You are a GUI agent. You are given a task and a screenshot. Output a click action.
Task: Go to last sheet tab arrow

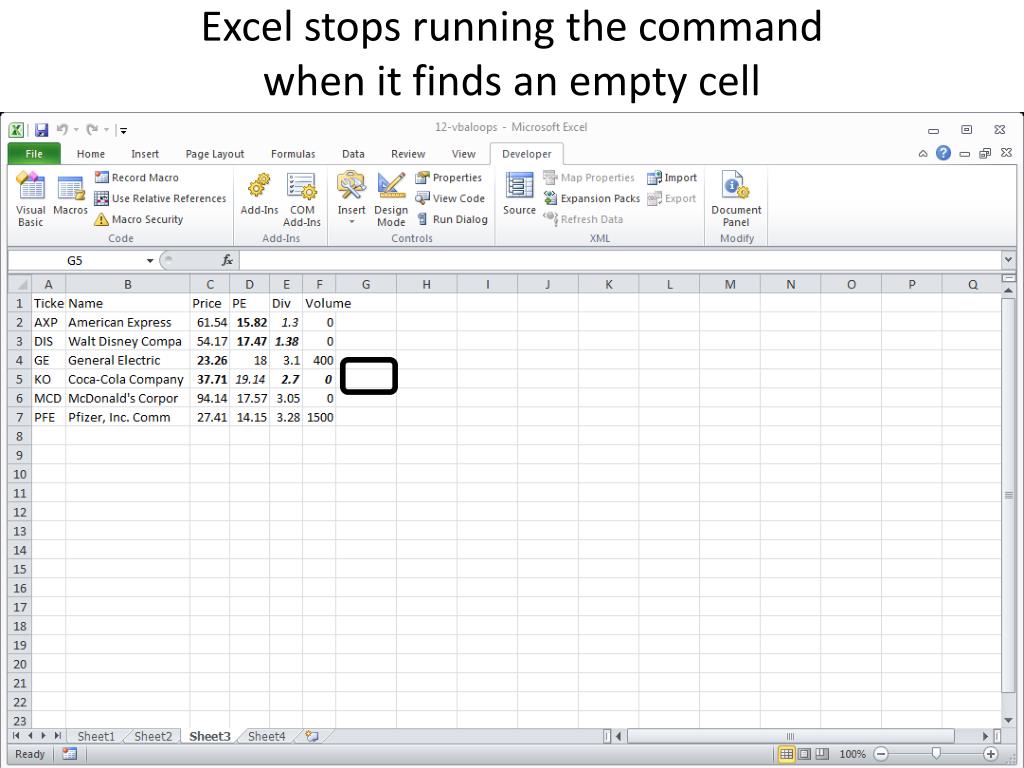(x=57, y=736)
